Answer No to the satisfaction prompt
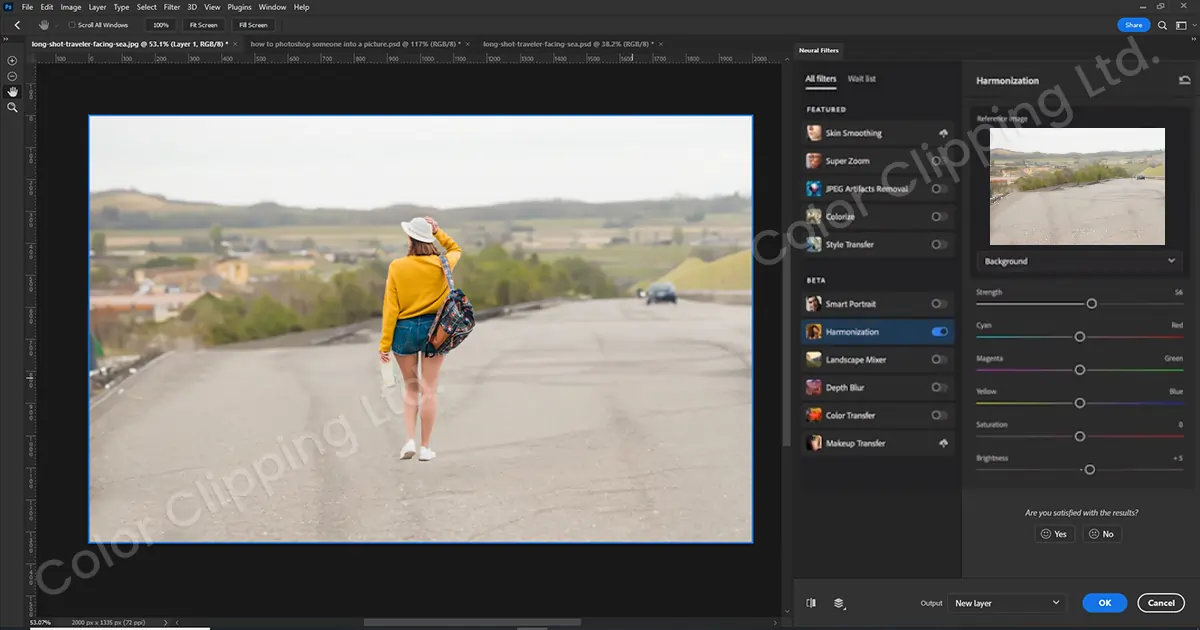The height and width of the screenshot is (630, 1200). coord(1101,534)
